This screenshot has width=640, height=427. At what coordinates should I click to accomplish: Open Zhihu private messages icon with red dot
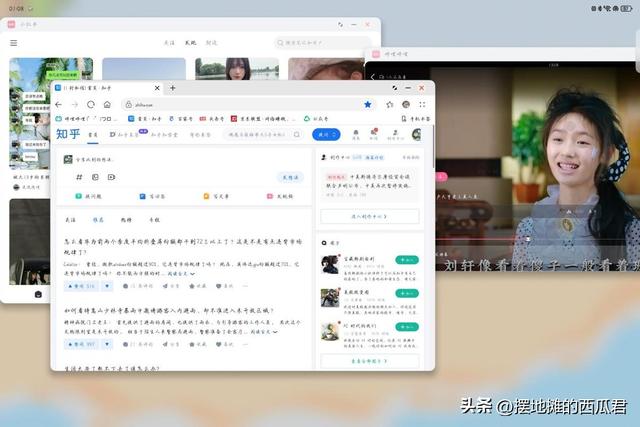point(373,134)
